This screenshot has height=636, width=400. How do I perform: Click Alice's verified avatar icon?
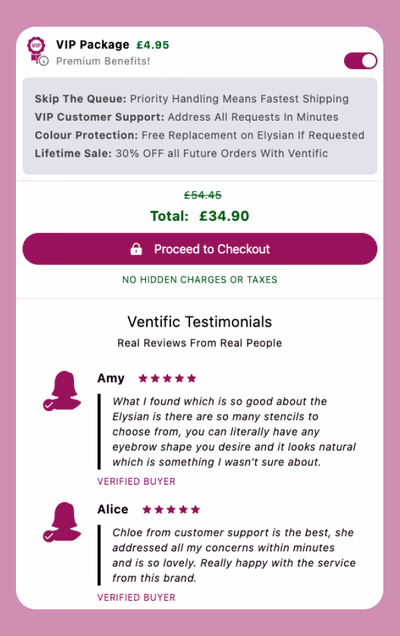tap(62, 522)
